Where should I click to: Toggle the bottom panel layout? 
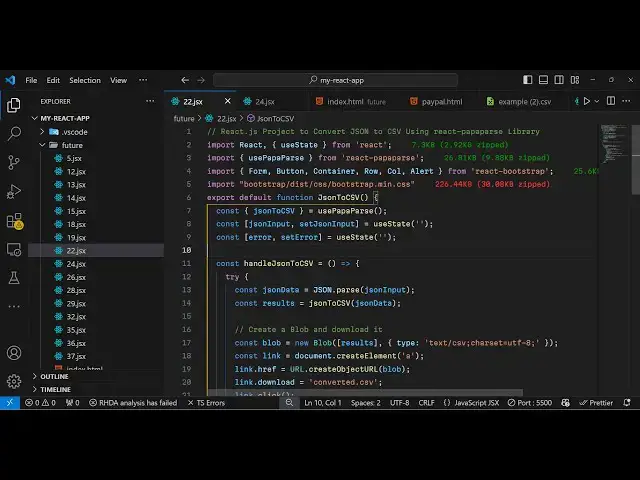[543, 80]
